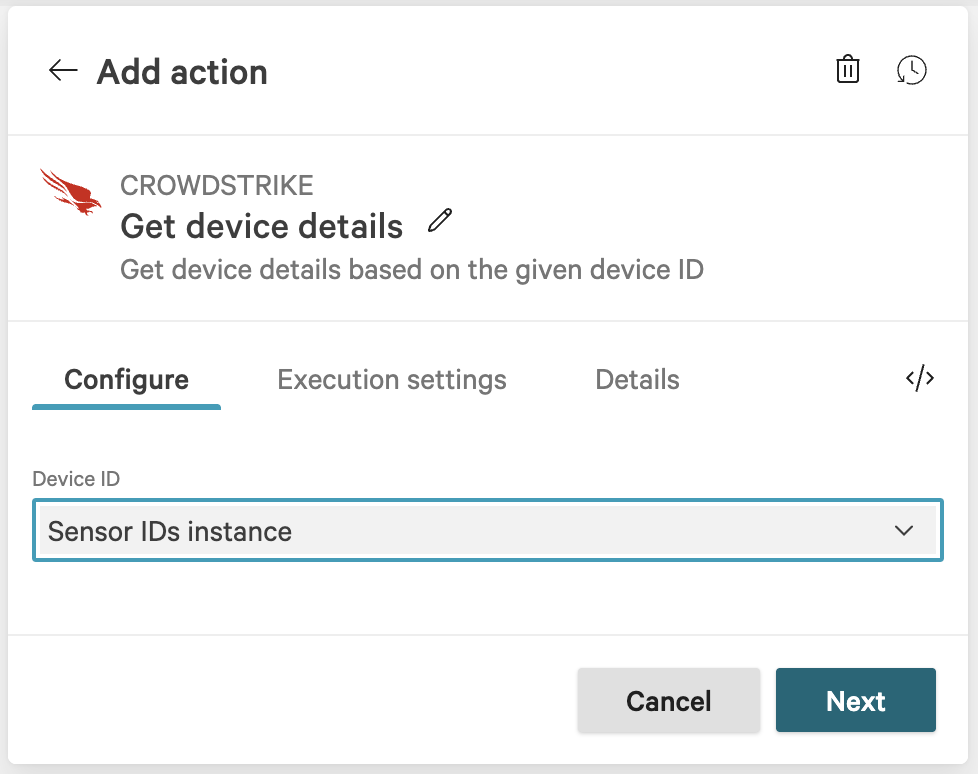The image size is (978, 774).
Task: Switch to the Execution settings tab
Action: 391,380
